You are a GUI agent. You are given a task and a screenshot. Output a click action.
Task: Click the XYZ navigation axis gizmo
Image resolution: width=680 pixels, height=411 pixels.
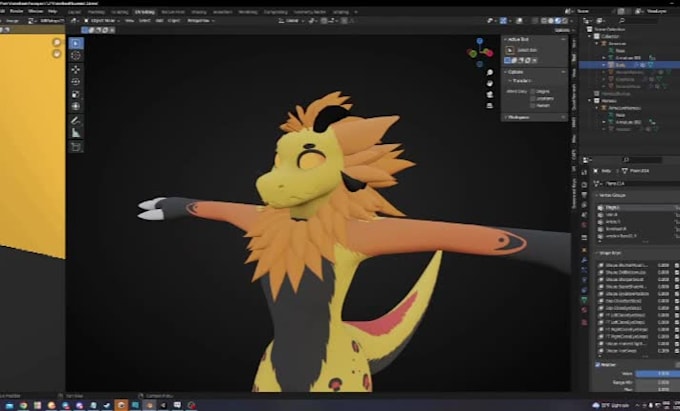coord(480,52)
